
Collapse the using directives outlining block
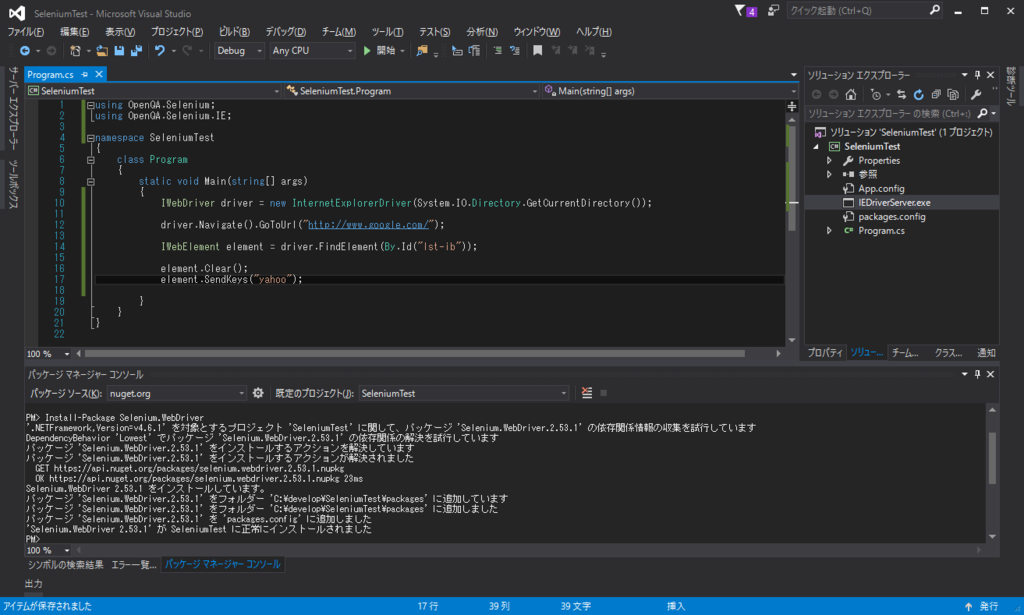pyautogui.click(x=91, y=105)
